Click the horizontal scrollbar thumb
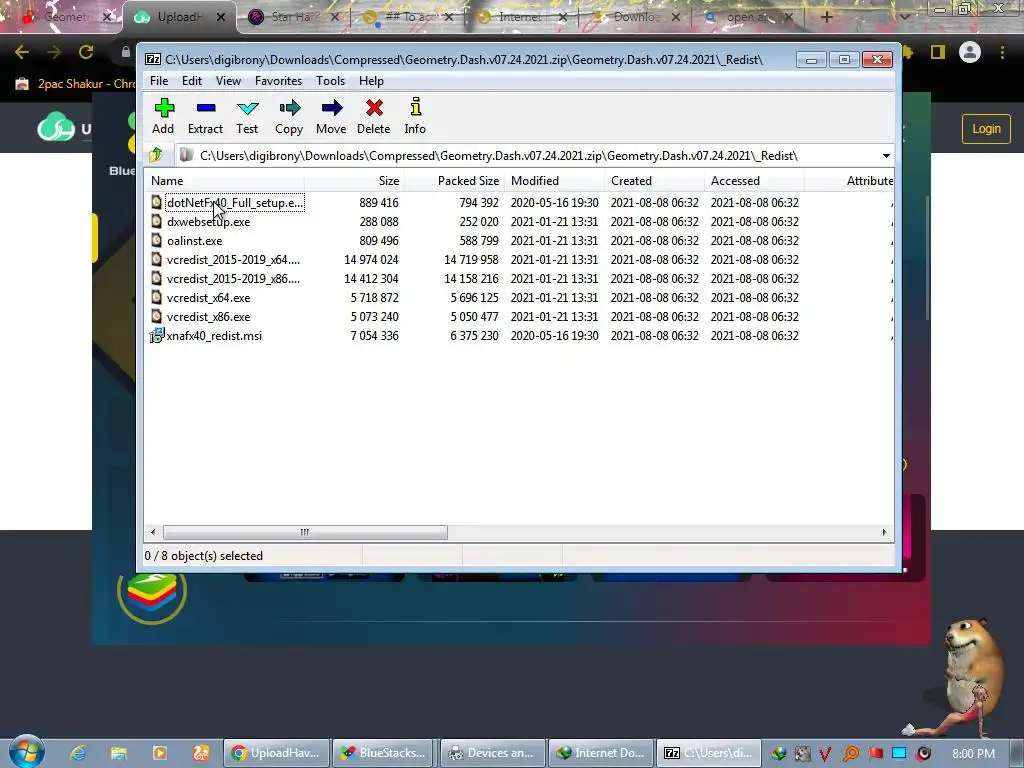 tap(305, 532)
